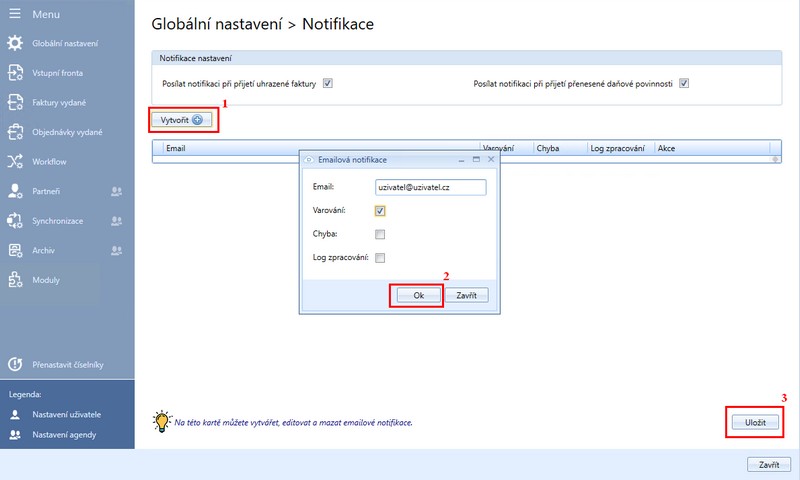Viewport: 800px width, 480px height.
Task: Toggle the Varování checkbox in dialog
Action: (380, 211)
